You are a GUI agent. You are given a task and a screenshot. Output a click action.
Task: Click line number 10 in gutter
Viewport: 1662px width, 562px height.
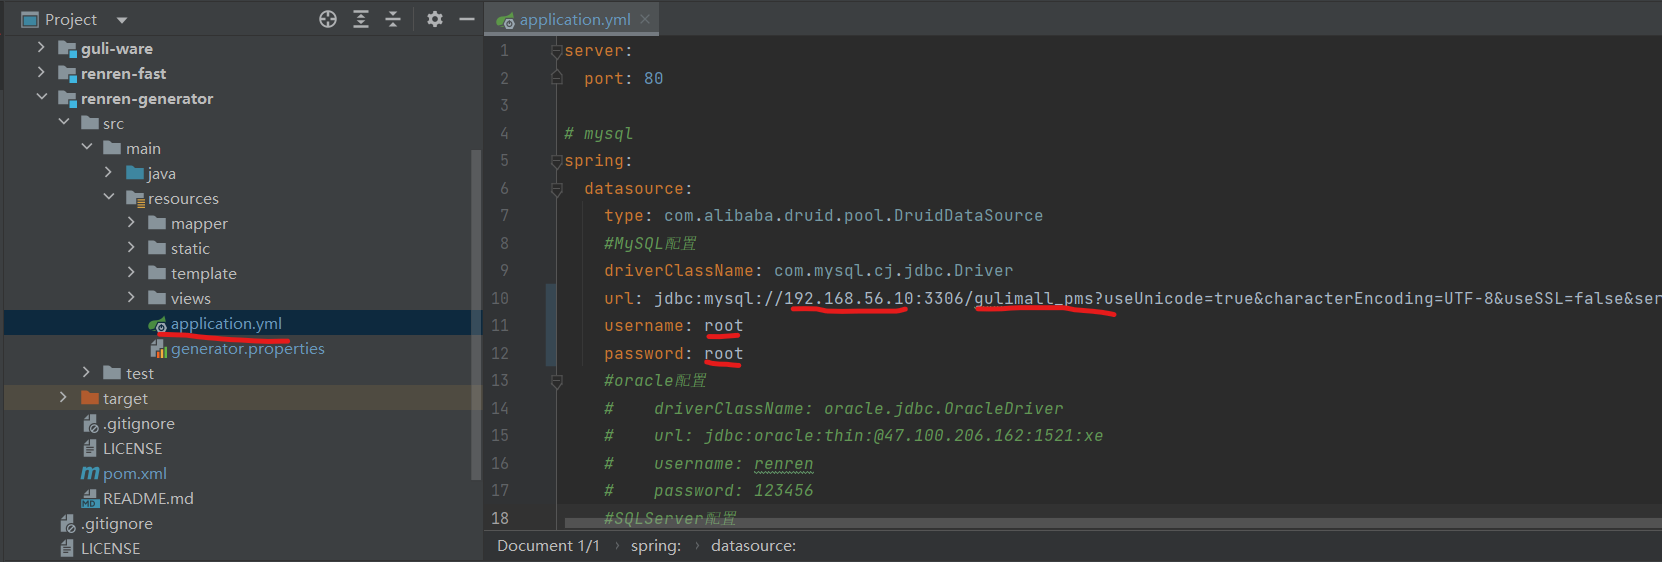(499, 298)
